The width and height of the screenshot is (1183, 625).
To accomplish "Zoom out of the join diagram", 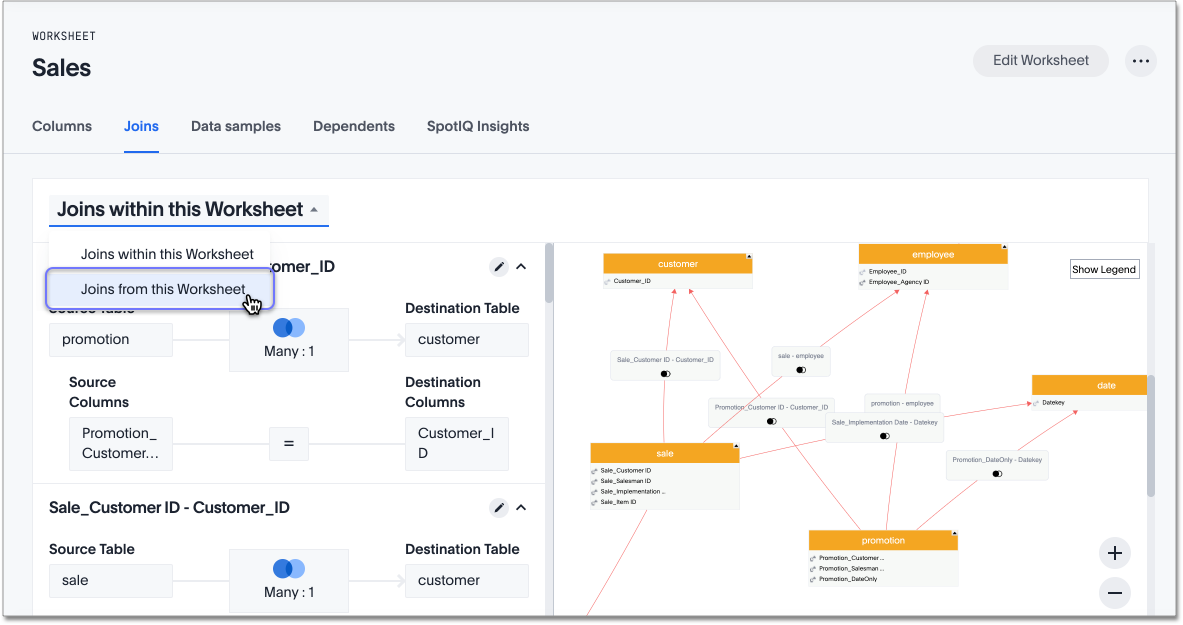I will 1115,593.
